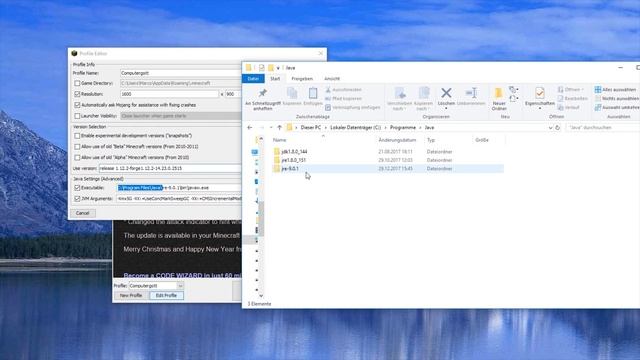Screen dimensions: 640x360
Task: Click Explorer forward arrow
Action: [262, 128]
